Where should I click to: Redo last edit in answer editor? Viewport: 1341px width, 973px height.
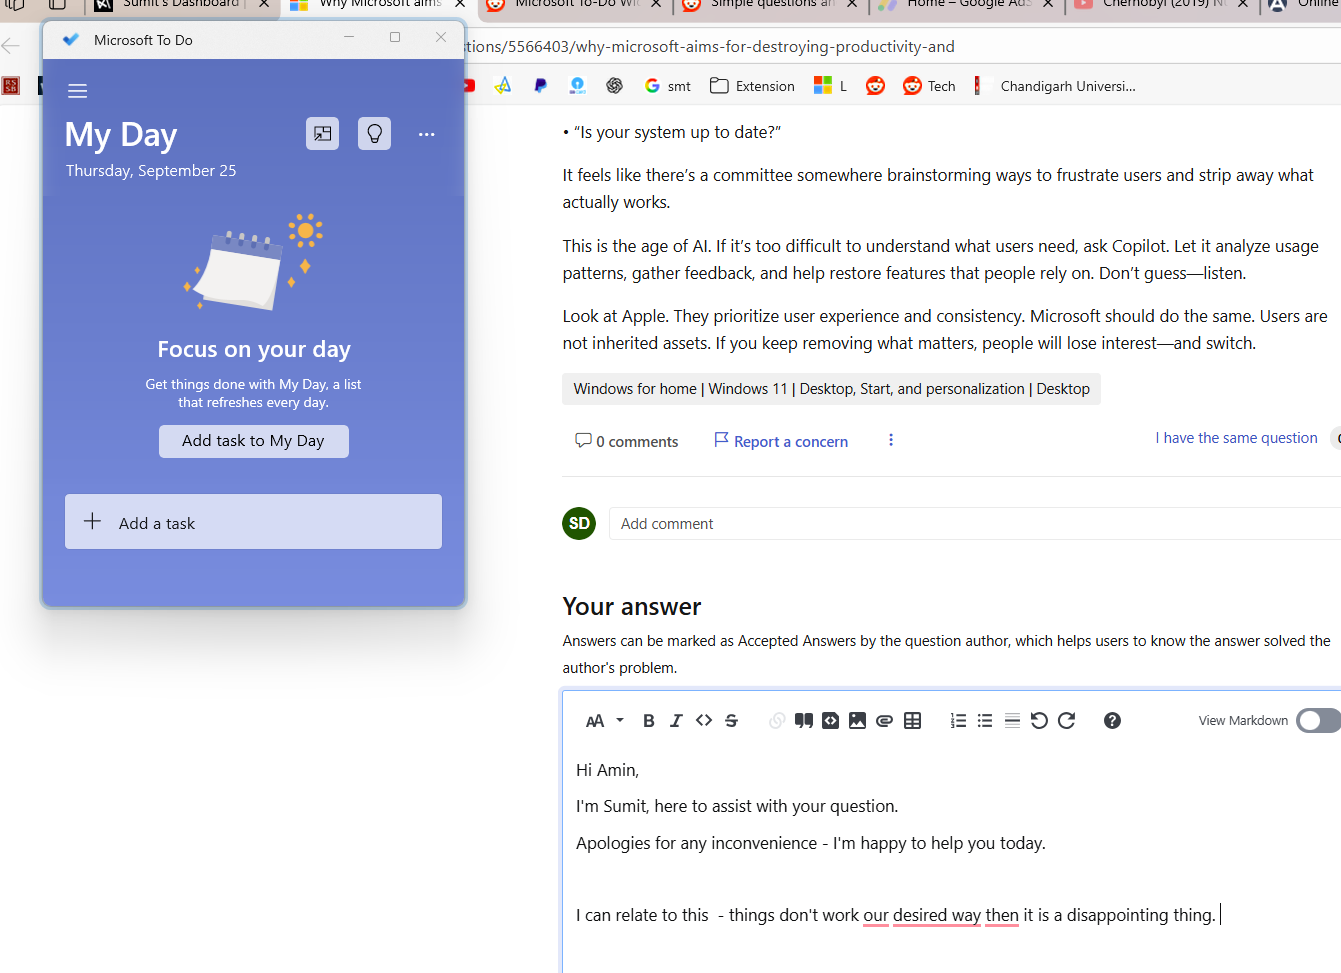pyautogui.click(x=1067, y=721)
